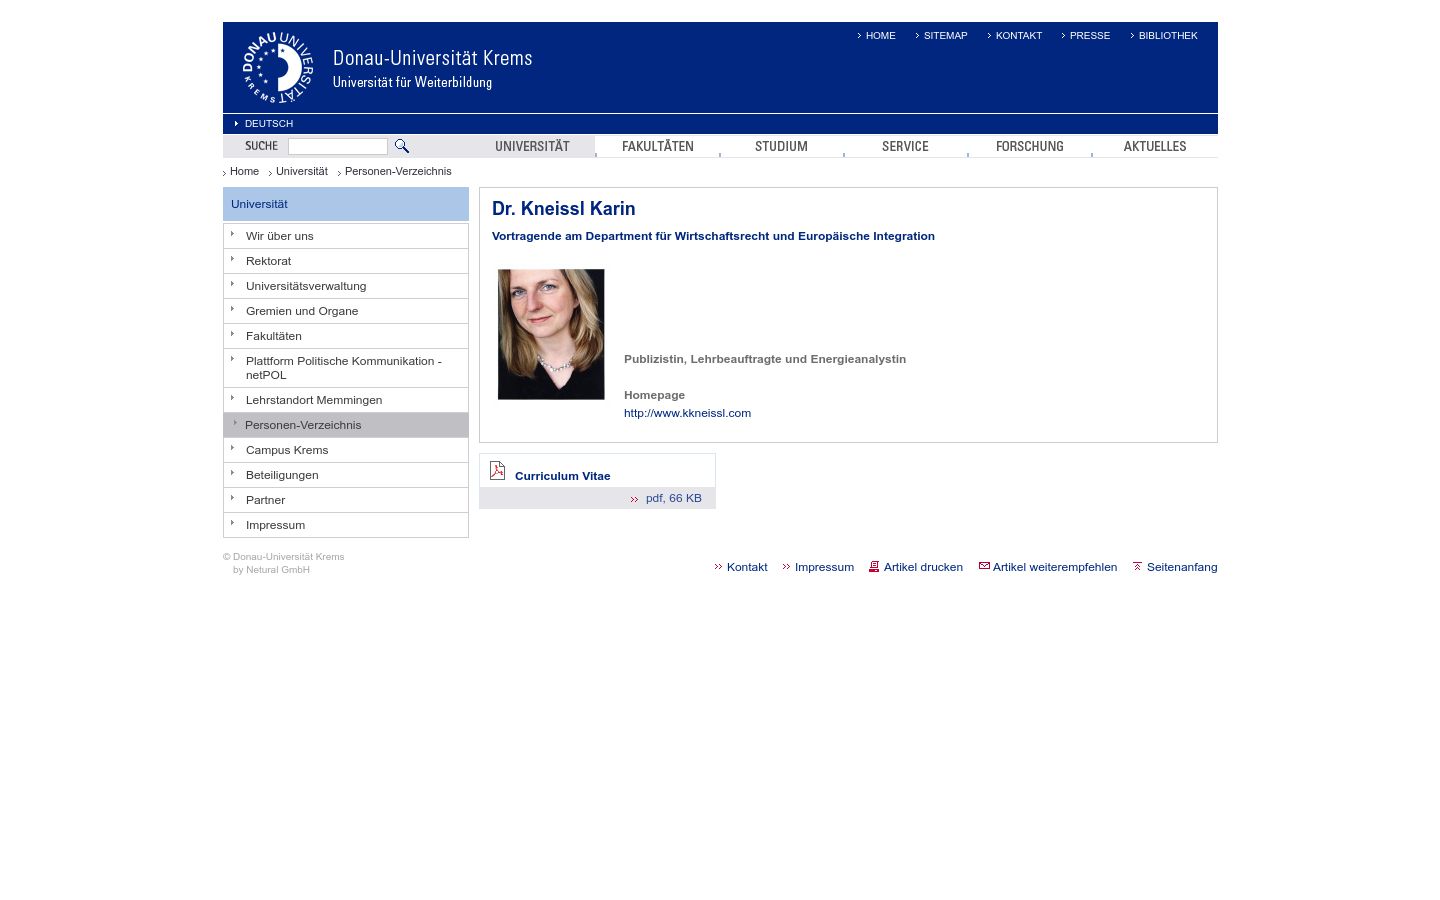The image size is (1440, 900).
Task: Select the AKTUELLES main menu tab
Action: click(1154, 146)
